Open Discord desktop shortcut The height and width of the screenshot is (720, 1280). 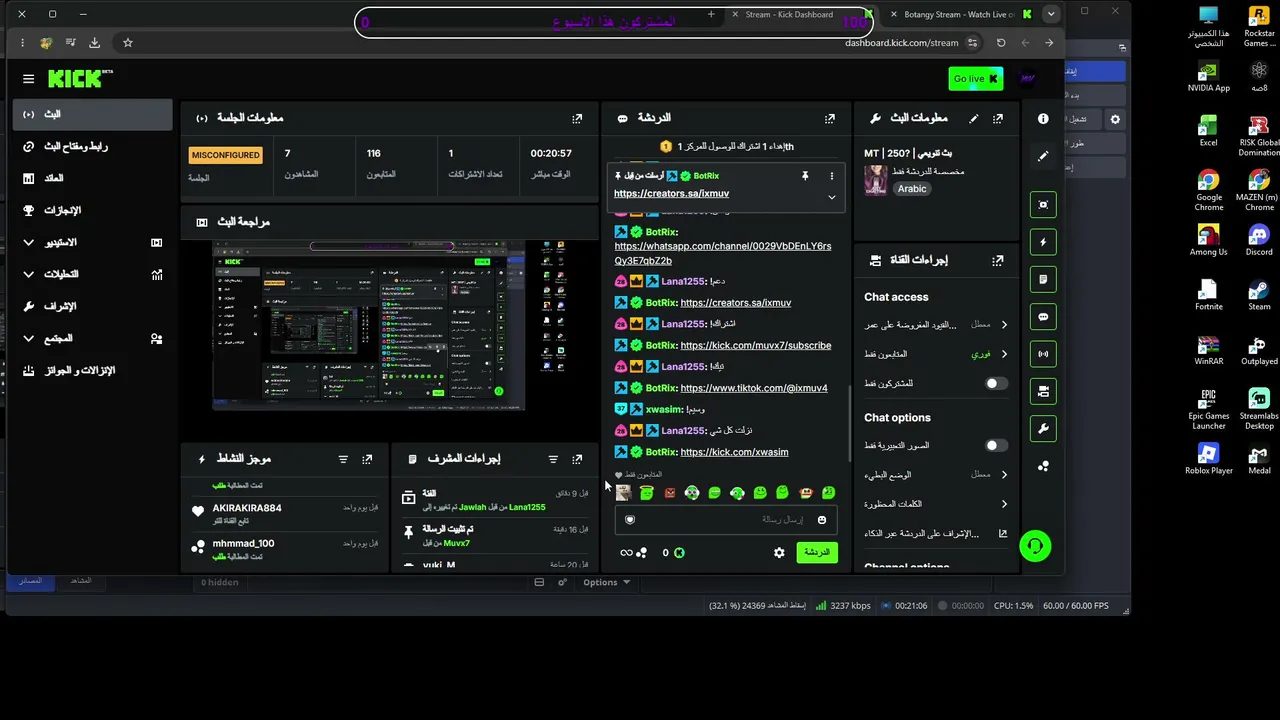[1259, 240]
